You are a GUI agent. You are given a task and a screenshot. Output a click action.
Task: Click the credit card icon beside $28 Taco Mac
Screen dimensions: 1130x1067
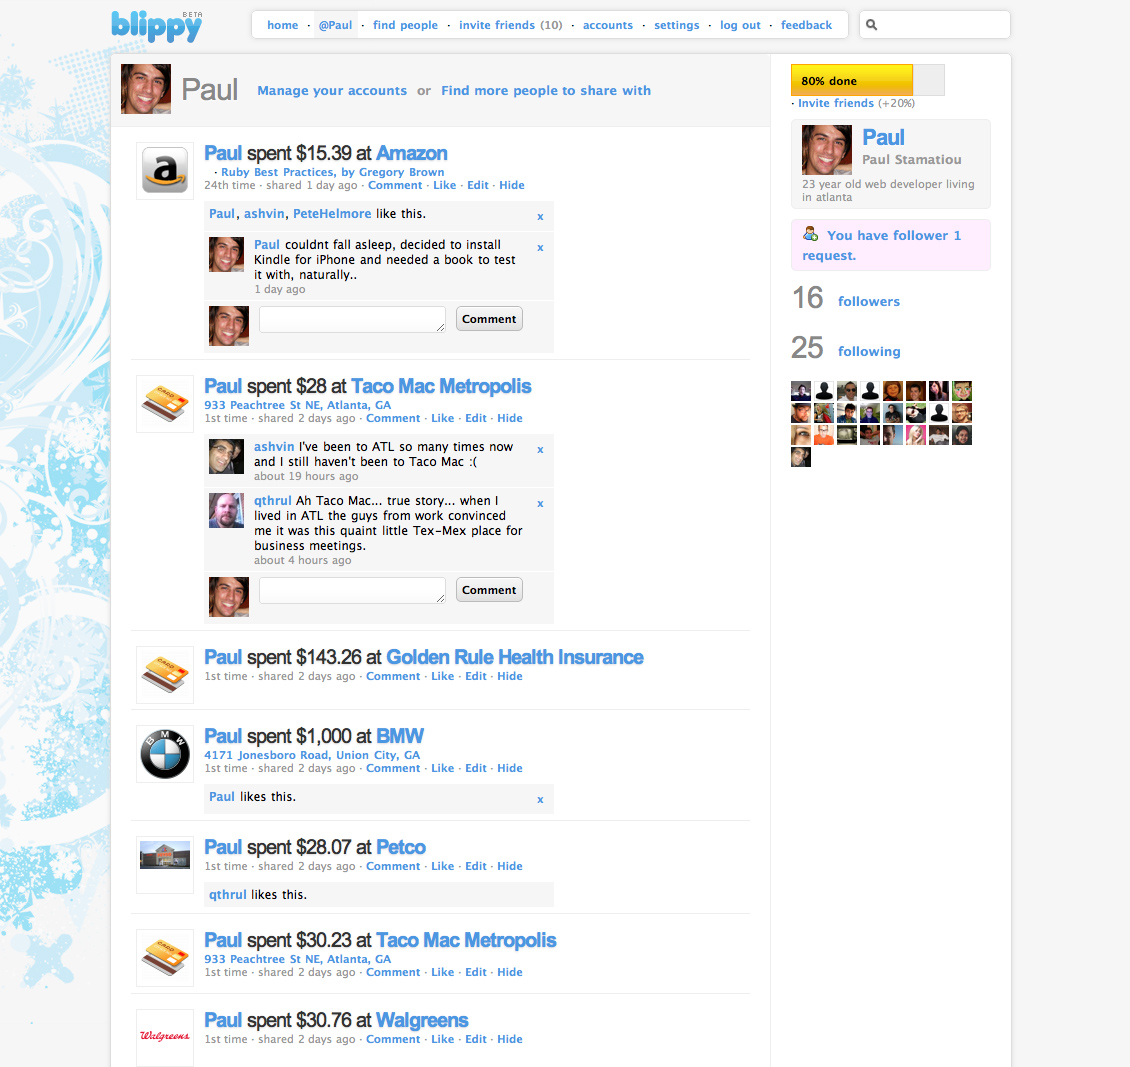pyautogui.click(x=165, y=403)
